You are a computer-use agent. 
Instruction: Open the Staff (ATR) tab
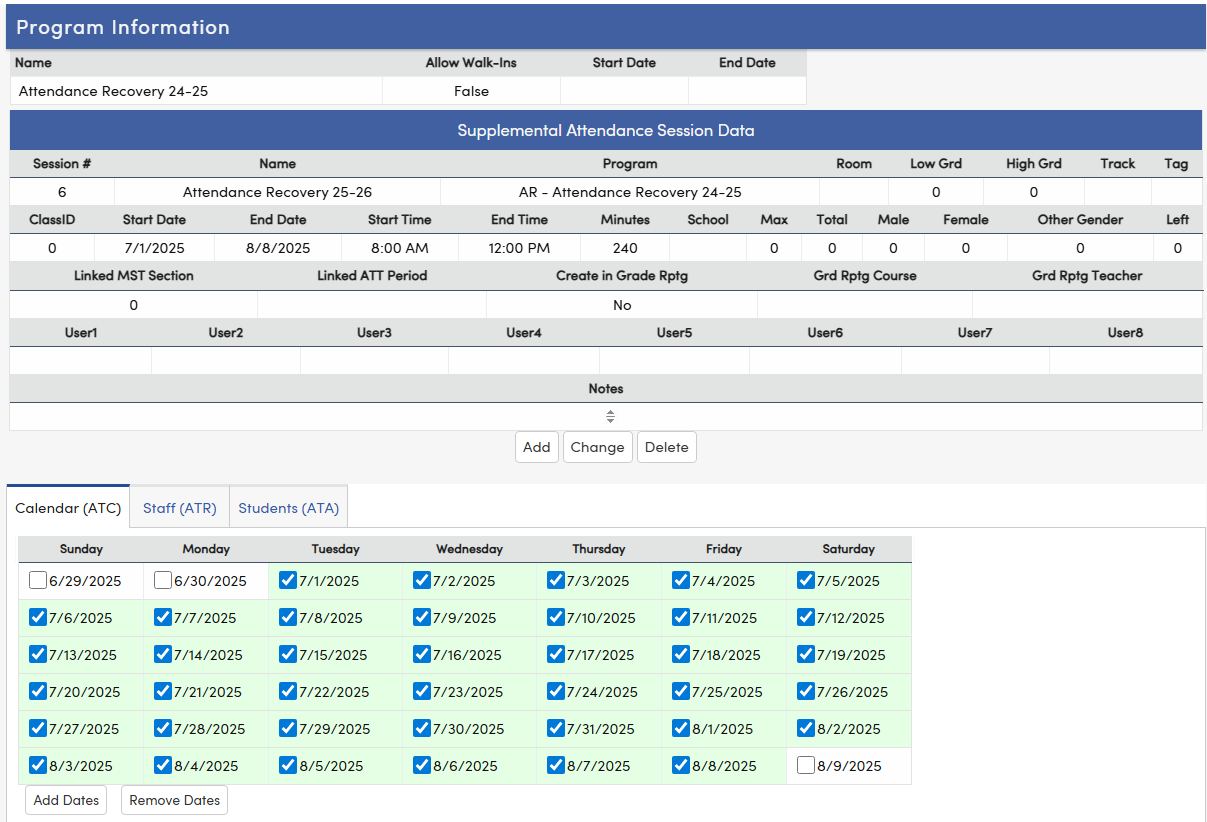click(x=180, y=508)
